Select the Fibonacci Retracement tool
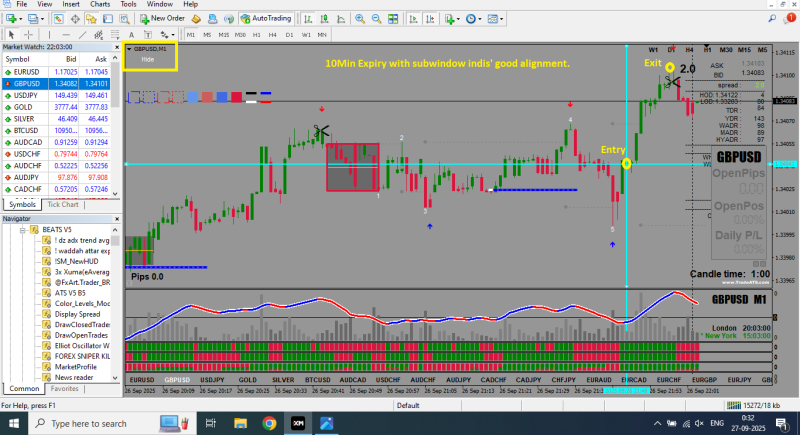 pyautogui.click(x=115, y=35)
